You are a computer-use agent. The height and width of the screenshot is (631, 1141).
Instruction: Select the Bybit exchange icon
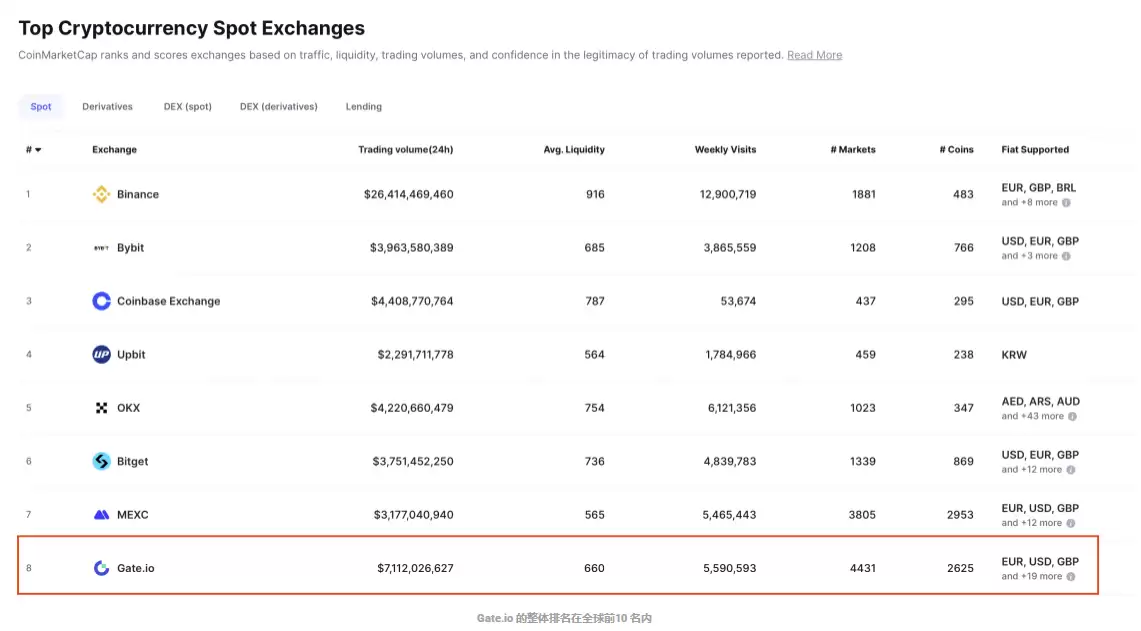pyautogui.click(x=101, y=247)
